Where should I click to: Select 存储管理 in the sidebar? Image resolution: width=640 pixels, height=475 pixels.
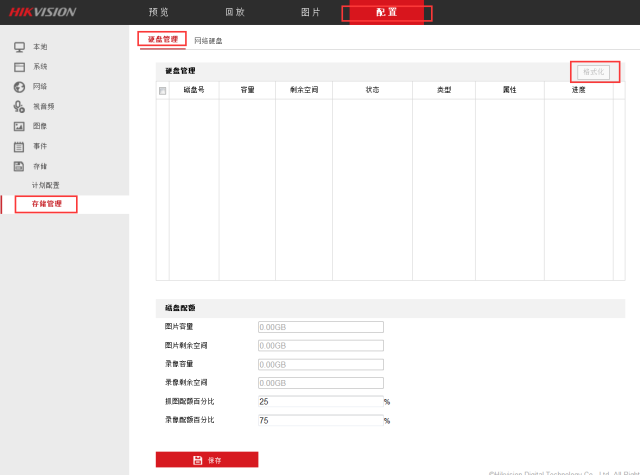[x=46, y=204]
